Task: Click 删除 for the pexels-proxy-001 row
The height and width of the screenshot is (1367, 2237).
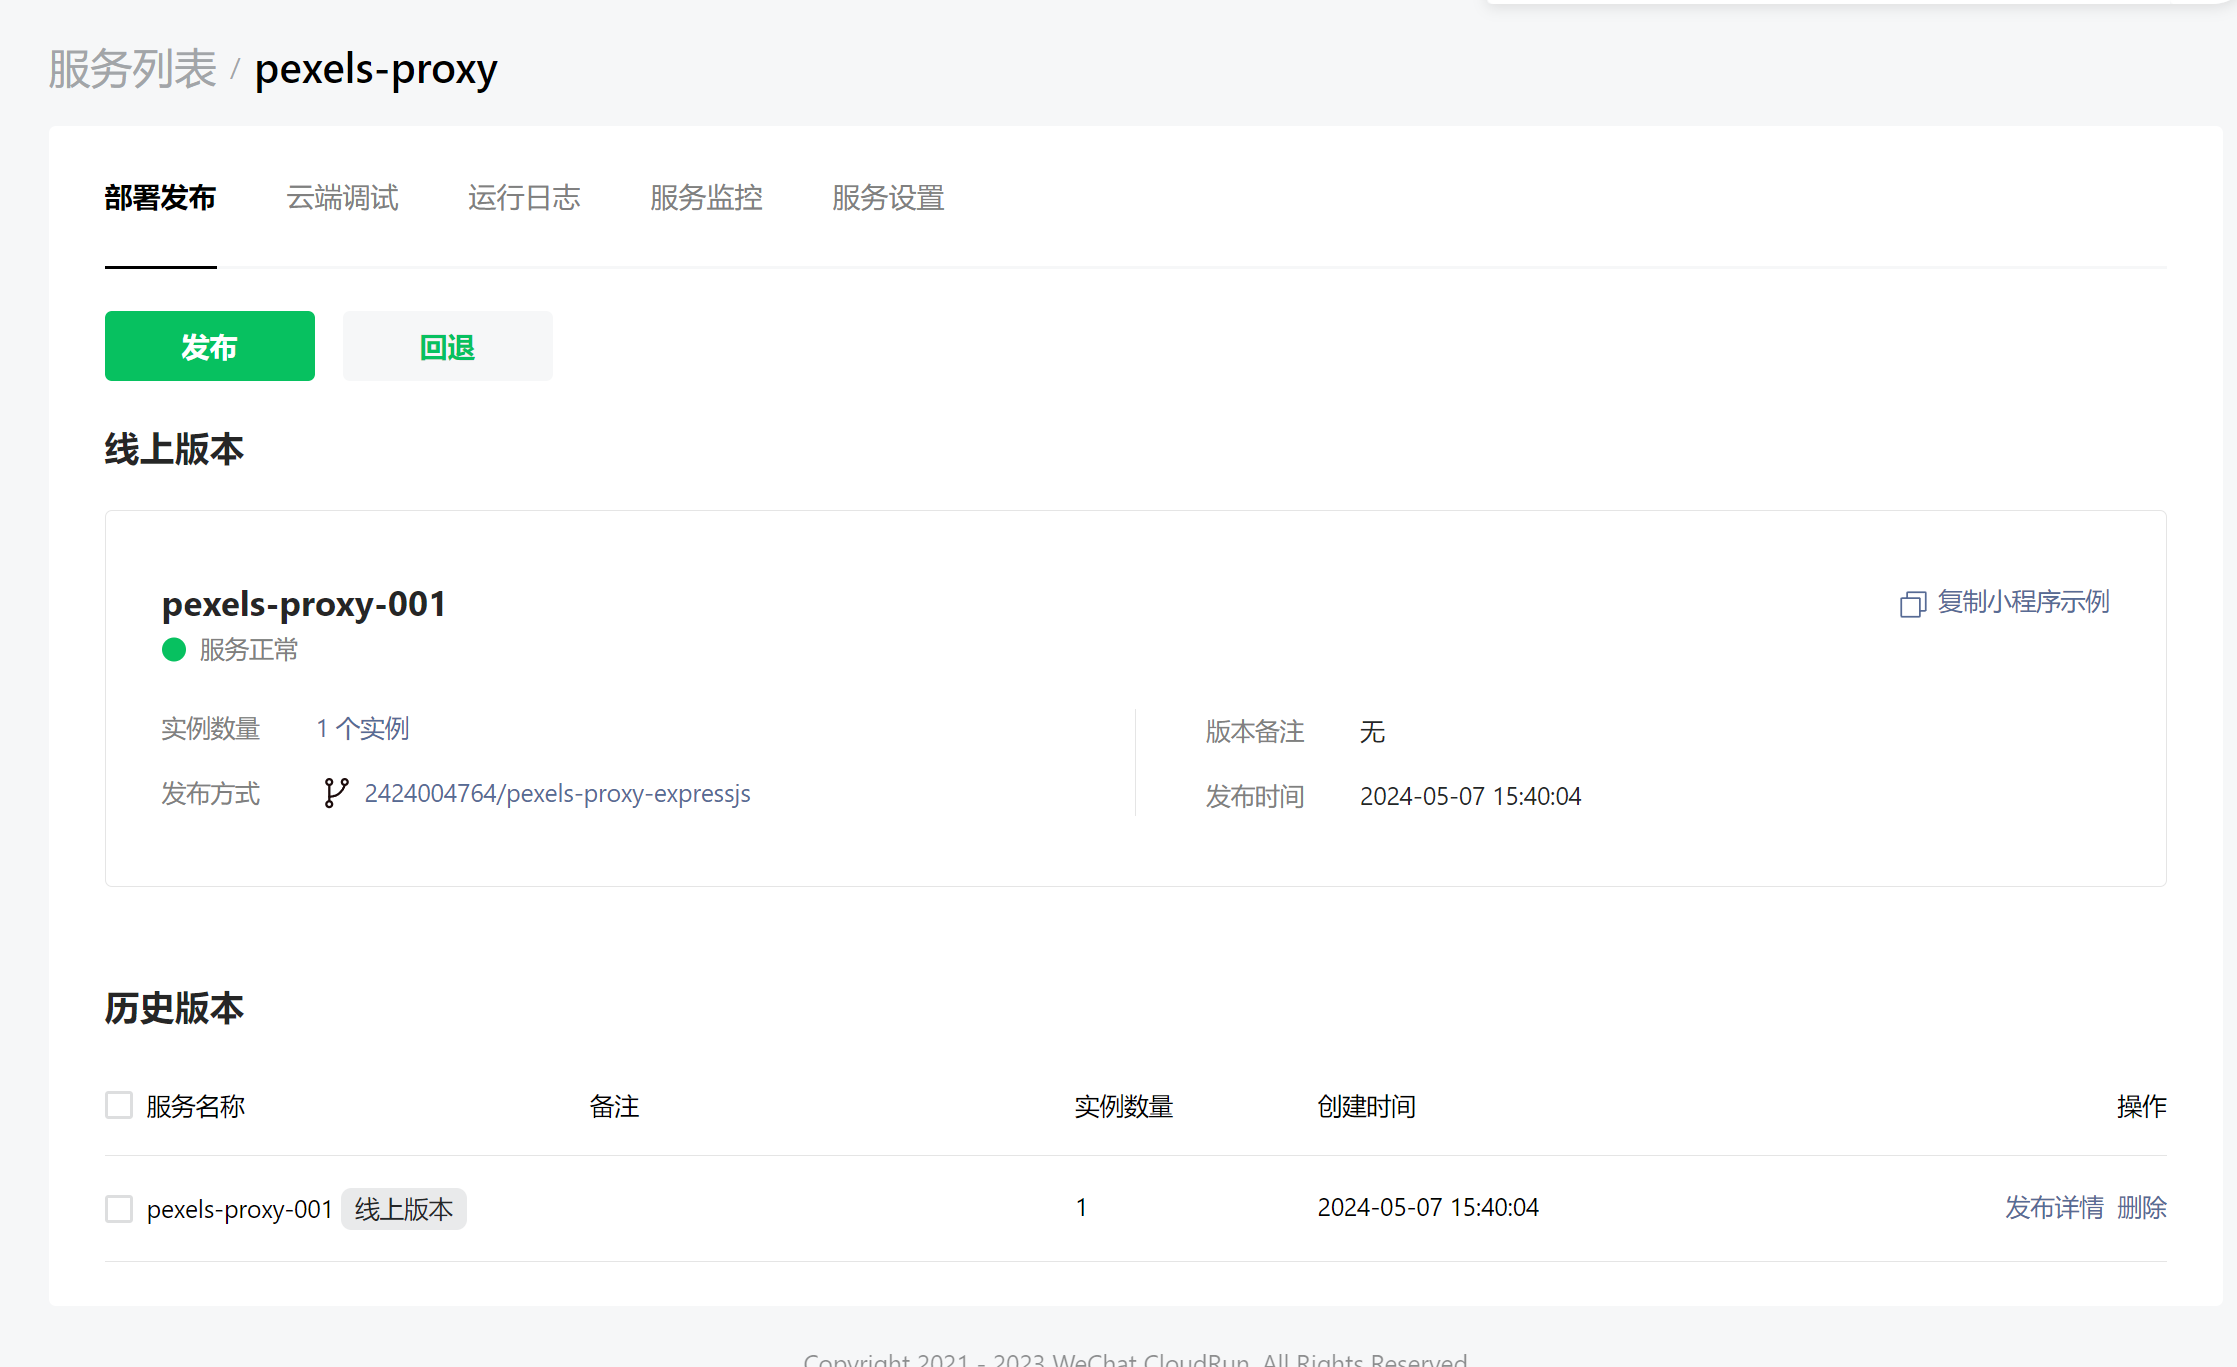Action: [x=2142, y=1208]
